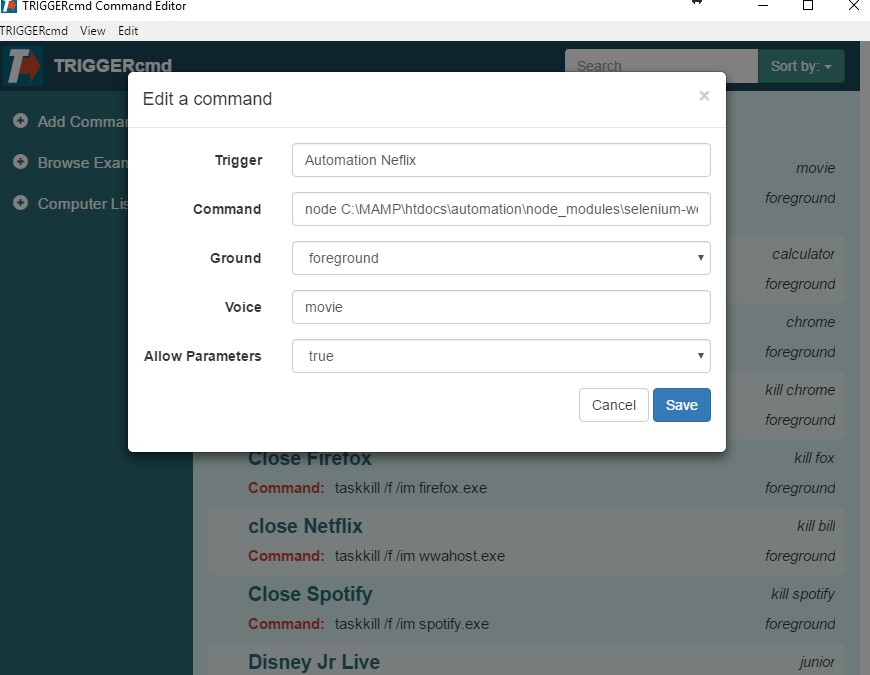Expand the Allow Parameters dropdown showing true

501,356
